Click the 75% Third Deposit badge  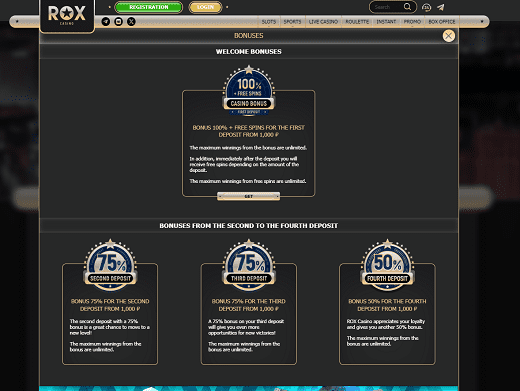coord(249,264)
